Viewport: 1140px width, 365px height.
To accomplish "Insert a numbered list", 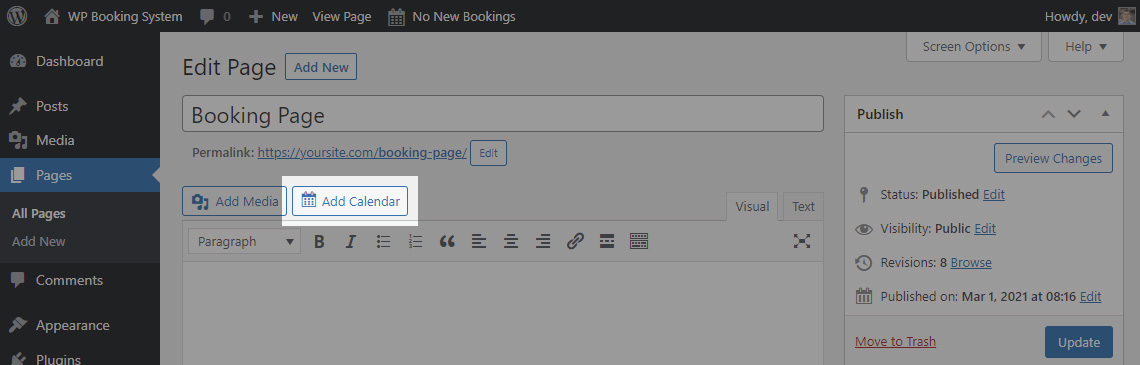I will pos(415,241).
